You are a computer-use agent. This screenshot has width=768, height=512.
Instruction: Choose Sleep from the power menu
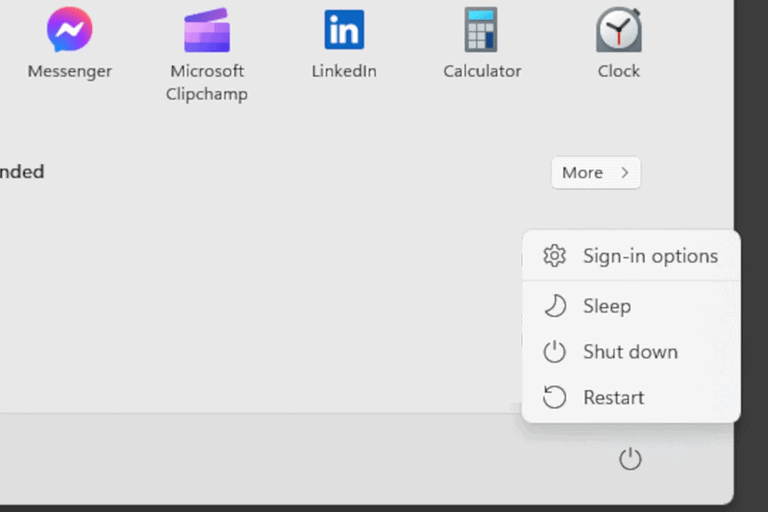[x=607, y=306]
